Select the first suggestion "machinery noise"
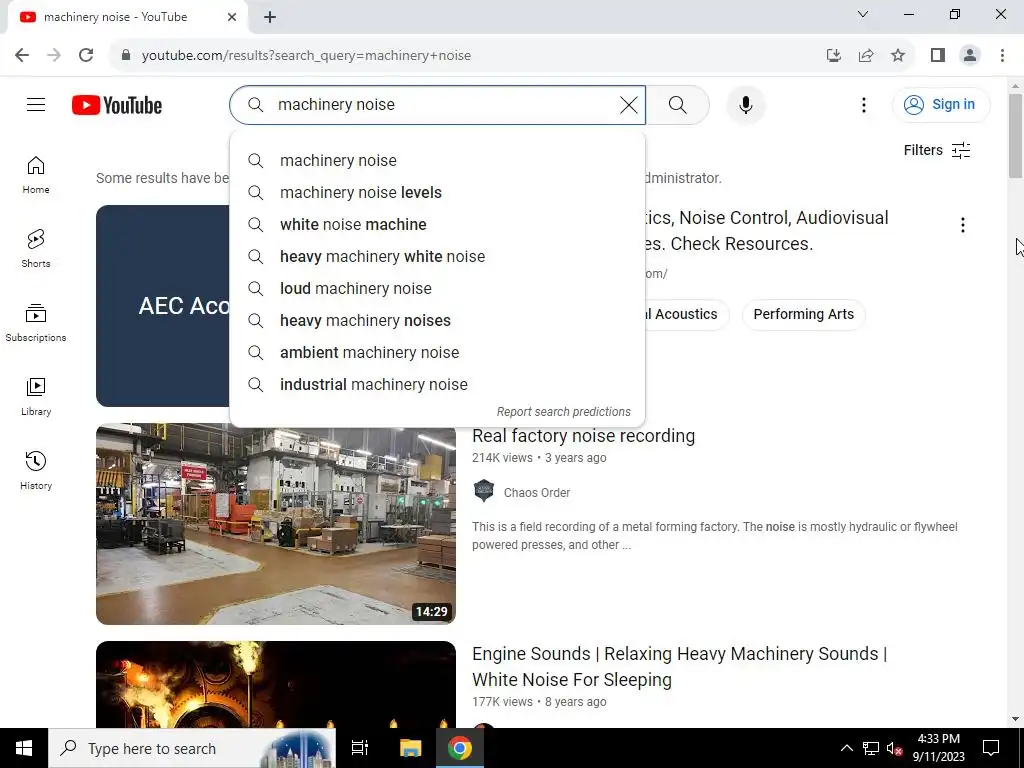1024x768 pixels. coord(437,161)
